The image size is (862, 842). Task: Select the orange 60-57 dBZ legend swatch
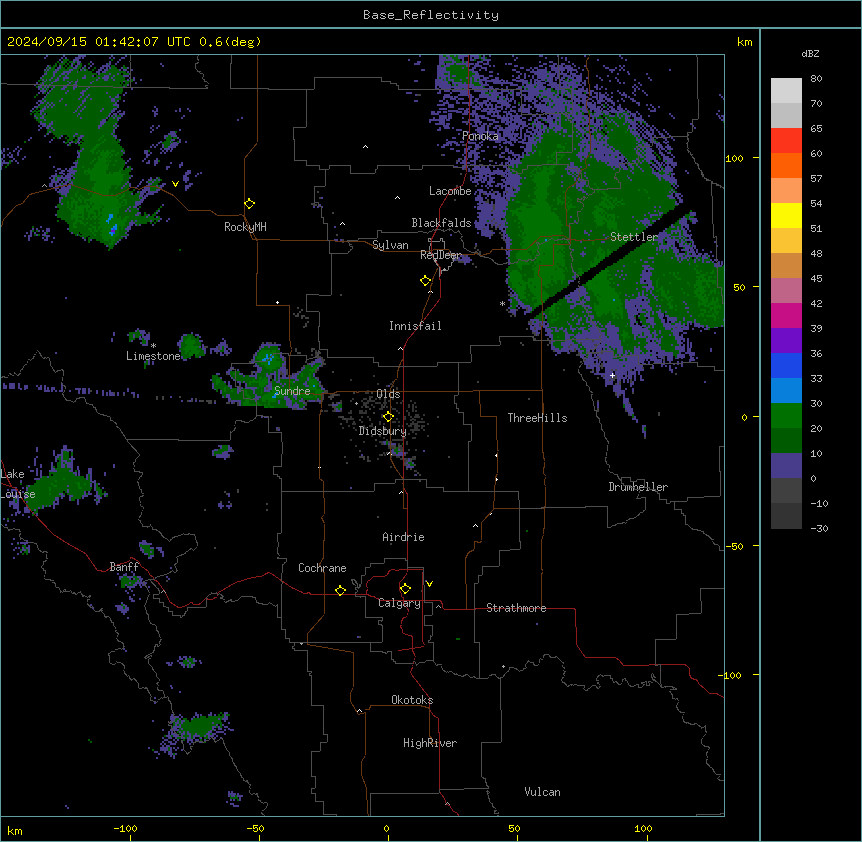[x=786, y=165]
